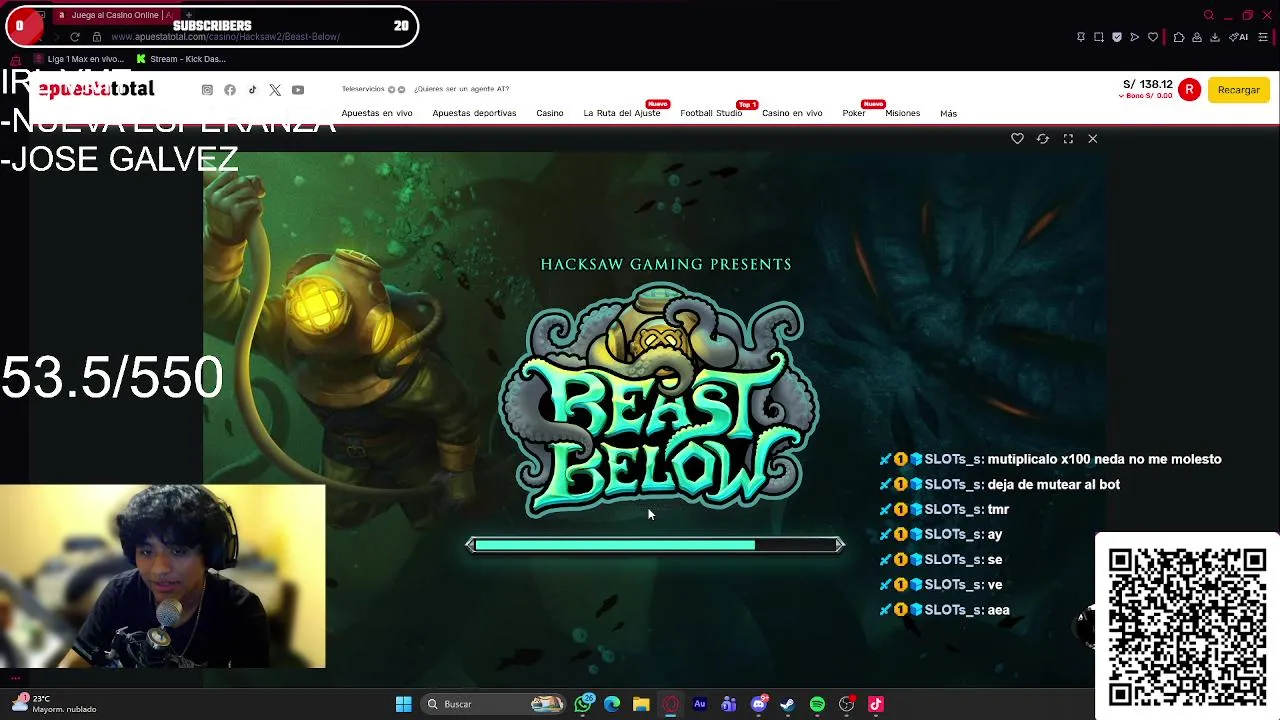Click the browser tab search magnifier icon
The width and height of the screenshot is (1280, 720).
tap(1208, 15)
